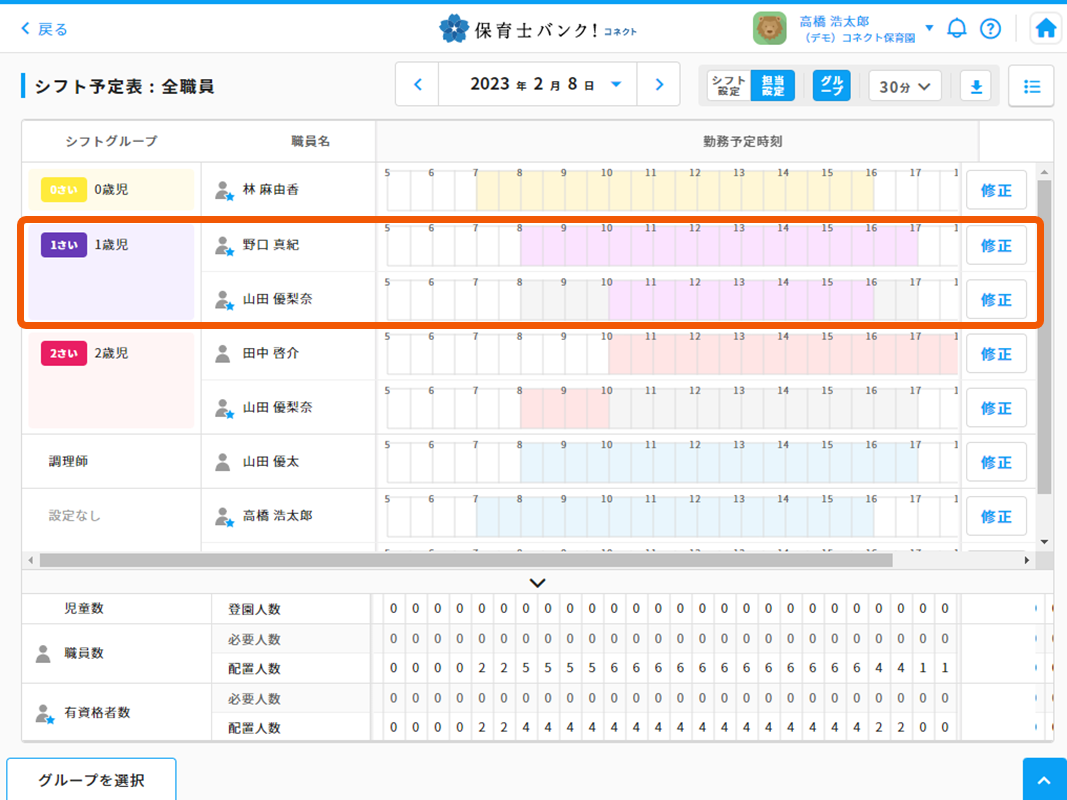1067x800 pixels.
Task: Switch to シフト設定 mode
Action: (728, 86)
